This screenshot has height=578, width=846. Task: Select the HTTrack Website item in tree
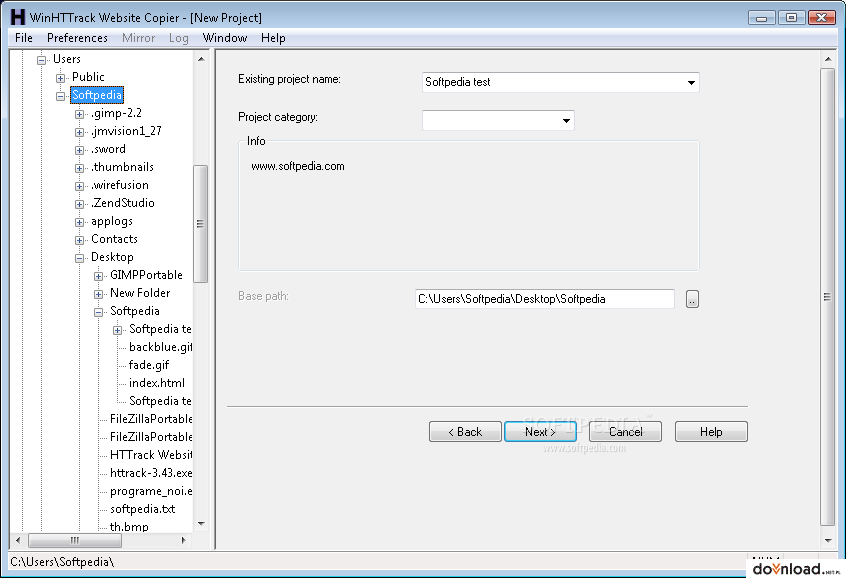(151, 454)
